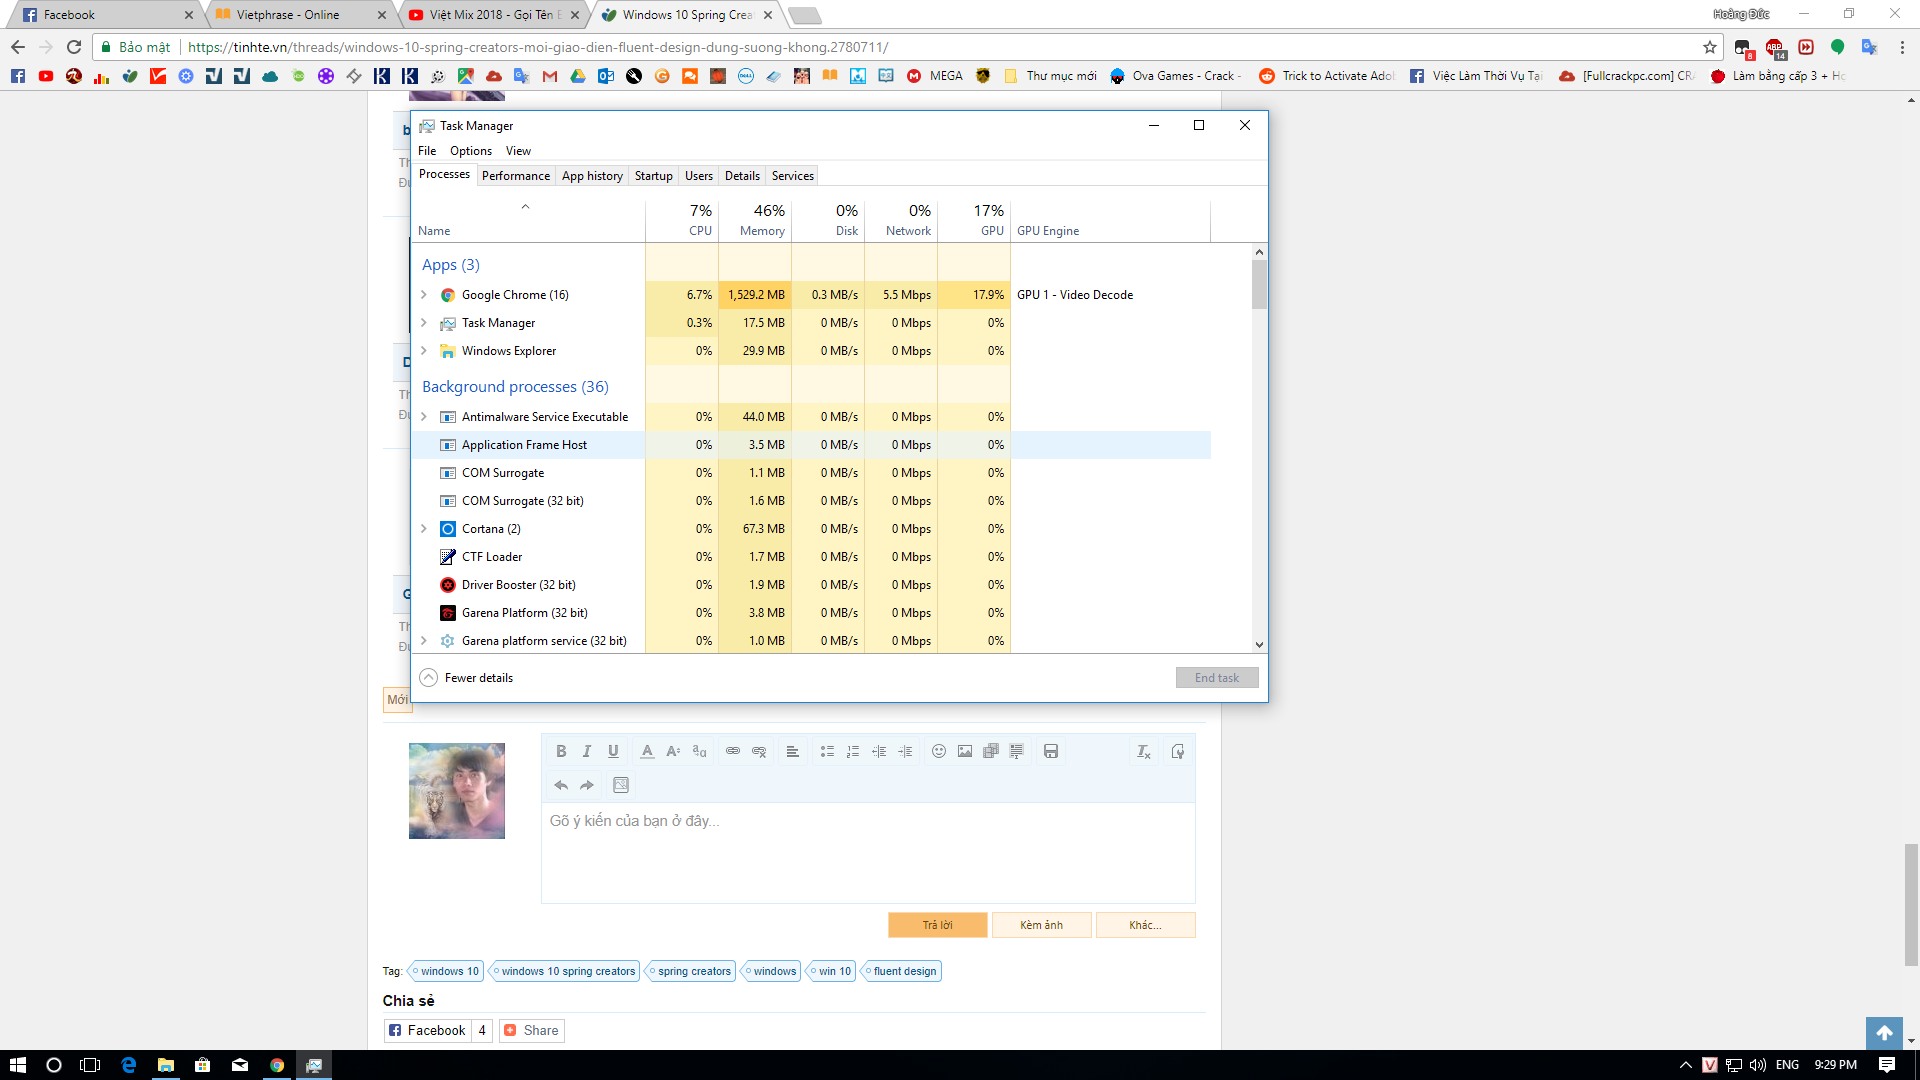Screen dimensions: 1920x1080
Task: Open the File menu in Task Manager
Action: 427,151
